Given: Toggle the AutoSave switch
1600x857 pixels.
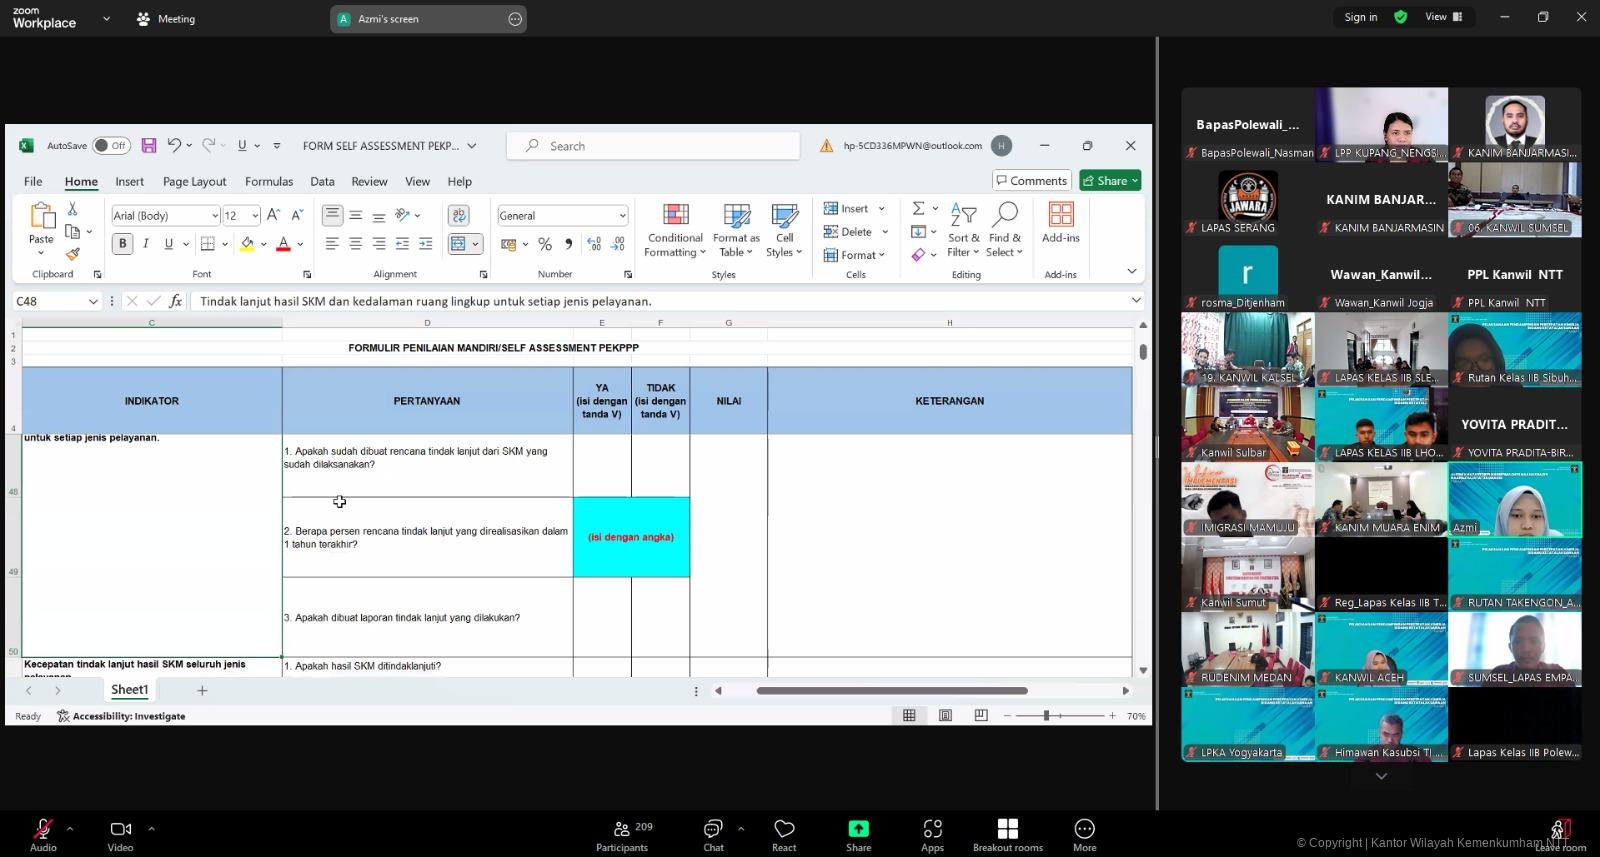Looking at the screenshot, I should pos(111,146).
